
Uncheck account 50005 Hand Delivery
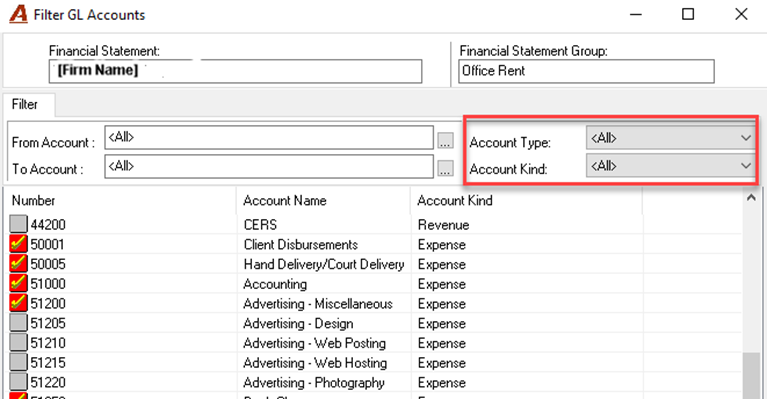[18, 264]
